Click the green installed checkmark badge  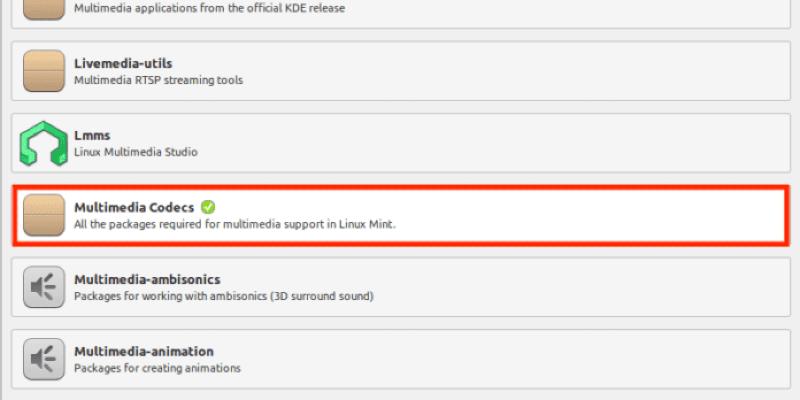tap(207, 207)
